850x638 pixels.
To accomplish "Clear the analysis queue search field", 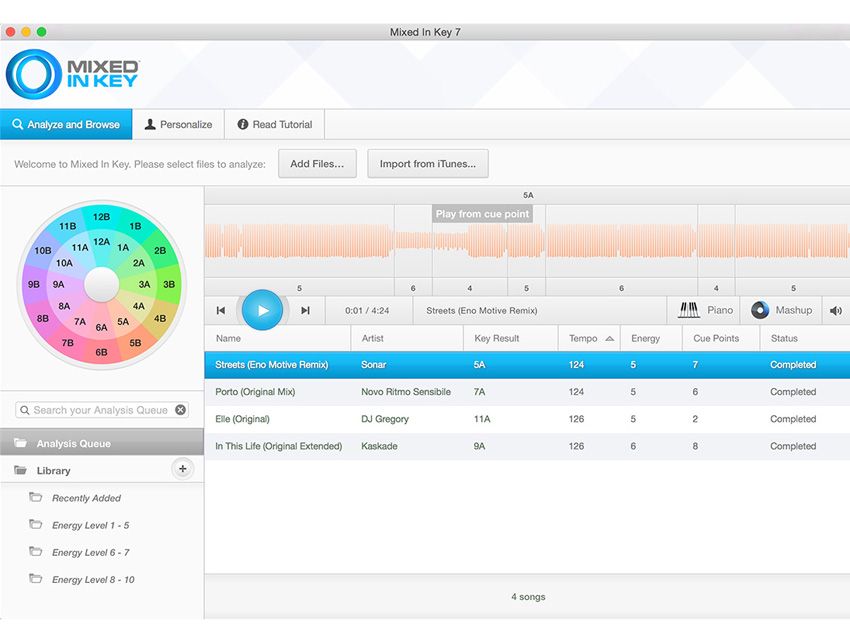I will [182, 410].
